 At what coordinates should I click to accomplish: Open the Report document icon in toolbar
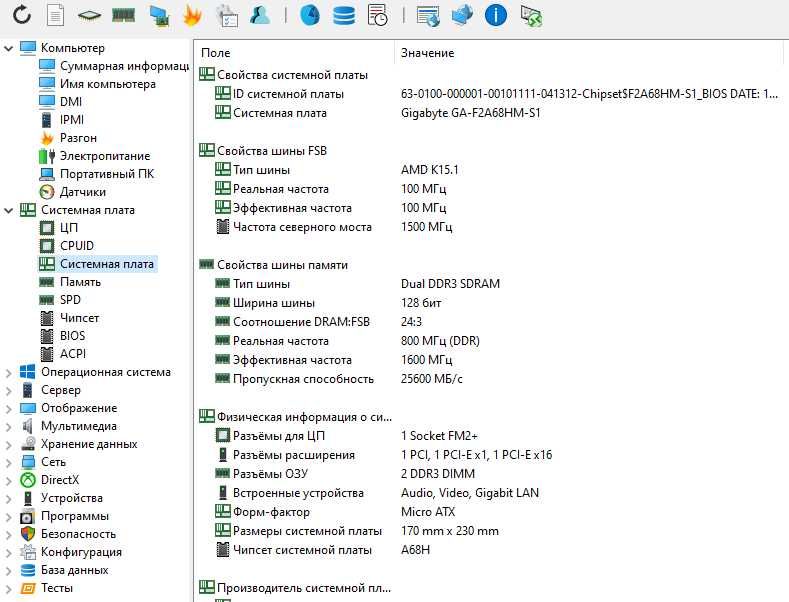coord(55,15)
